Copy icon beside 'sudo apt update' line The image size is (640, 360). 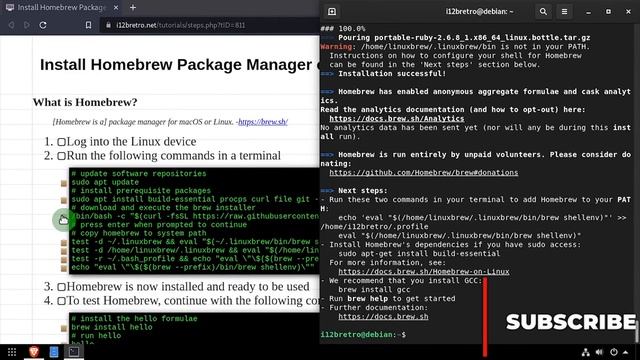[64, 183]
